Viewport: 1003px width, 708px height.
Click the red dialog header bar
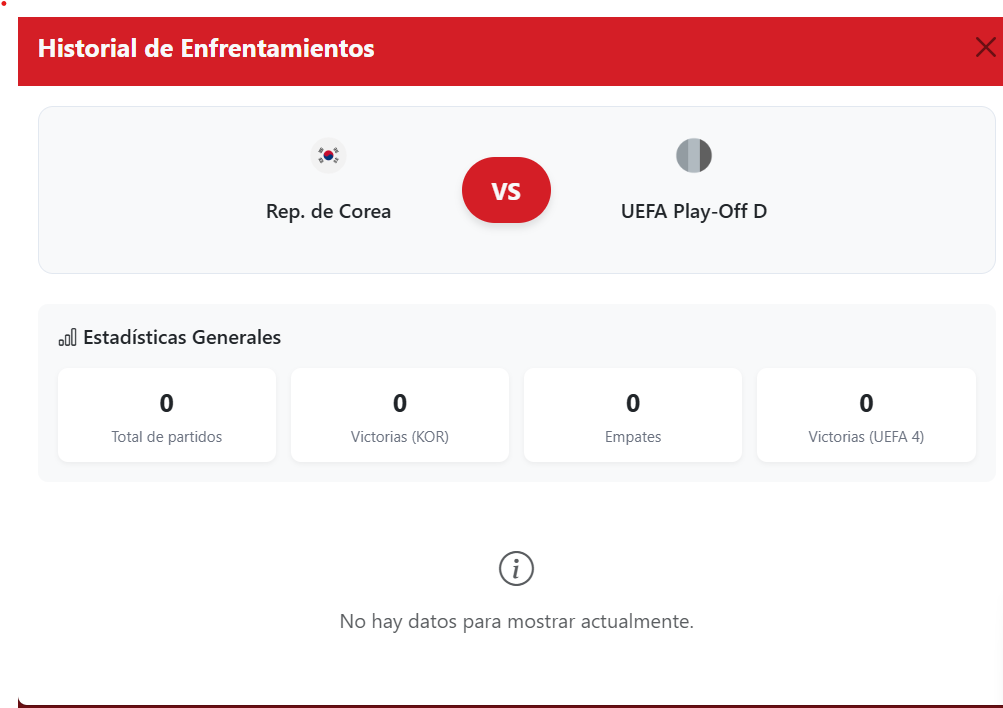[650, 50]
